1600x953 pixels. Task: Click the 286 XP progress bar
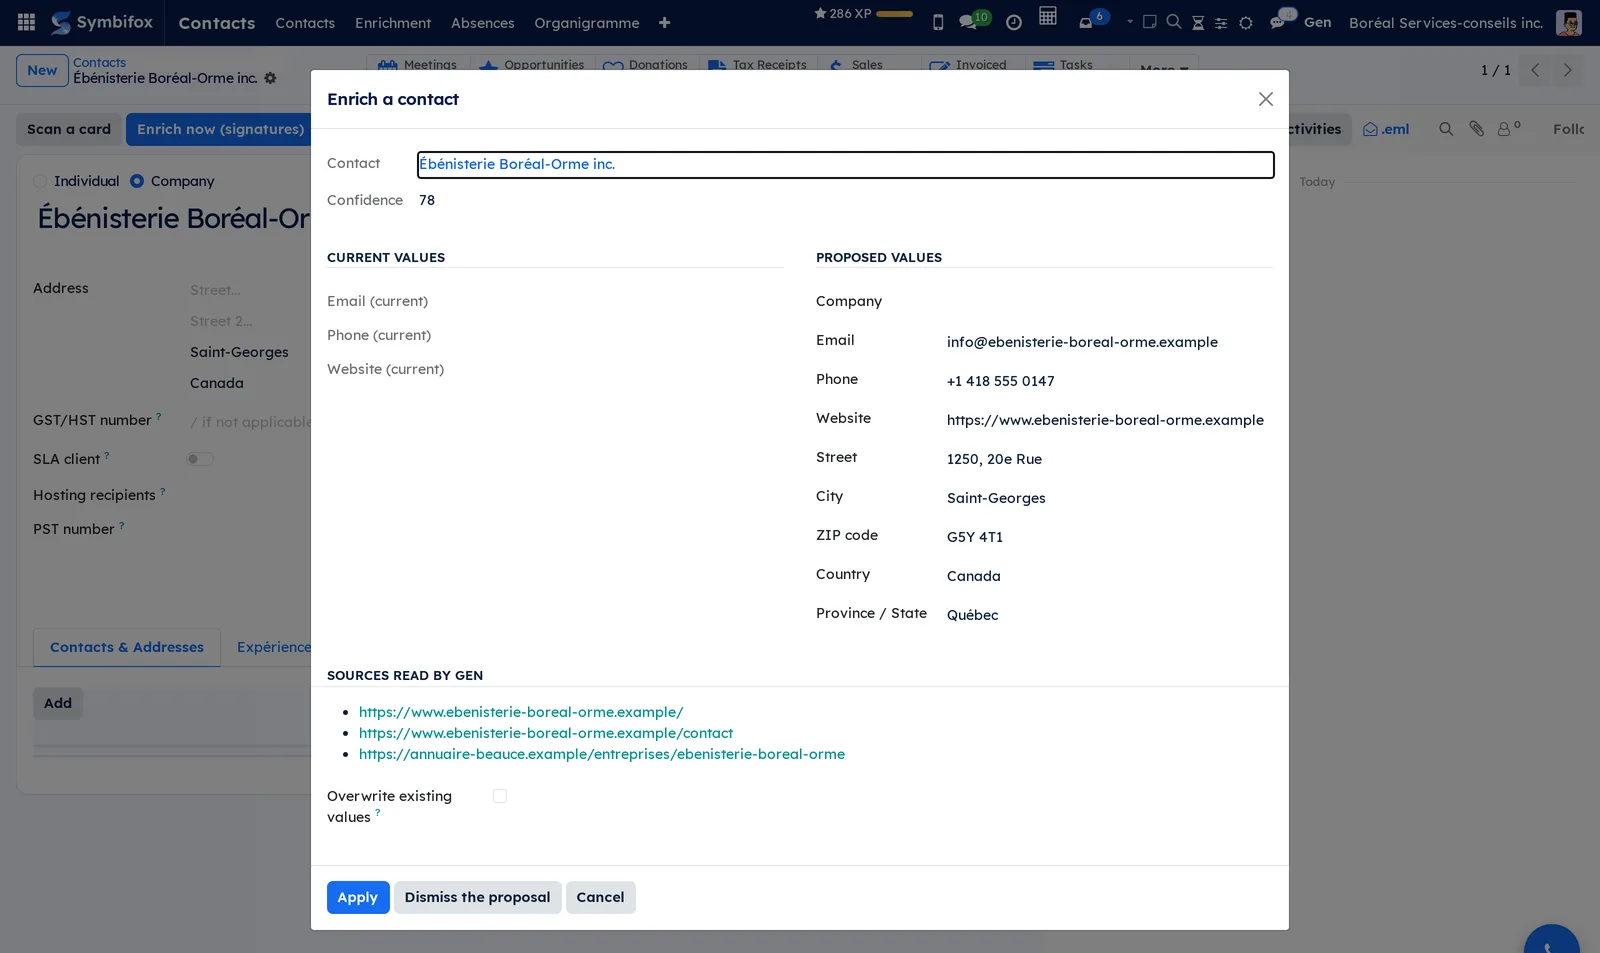coord(894,14)
